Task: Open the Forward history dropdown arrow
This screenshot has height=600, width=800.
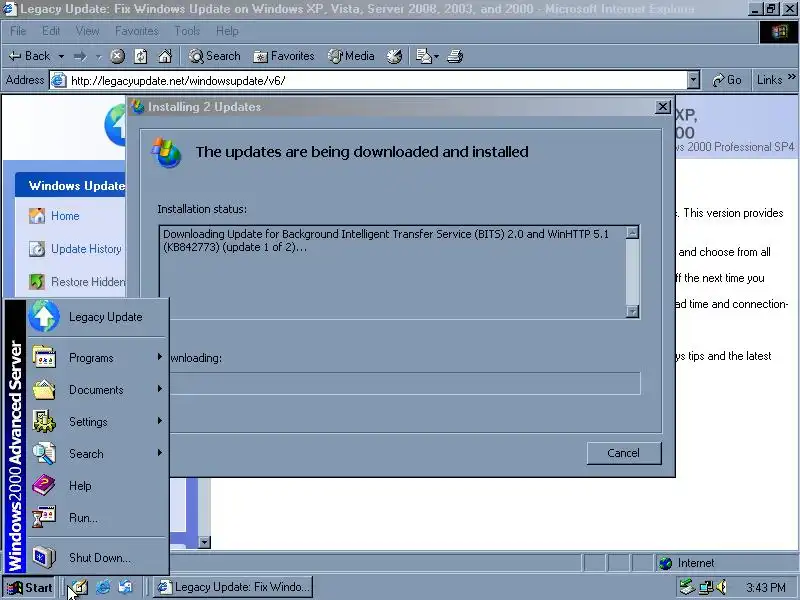Action: tap(98, 56)
